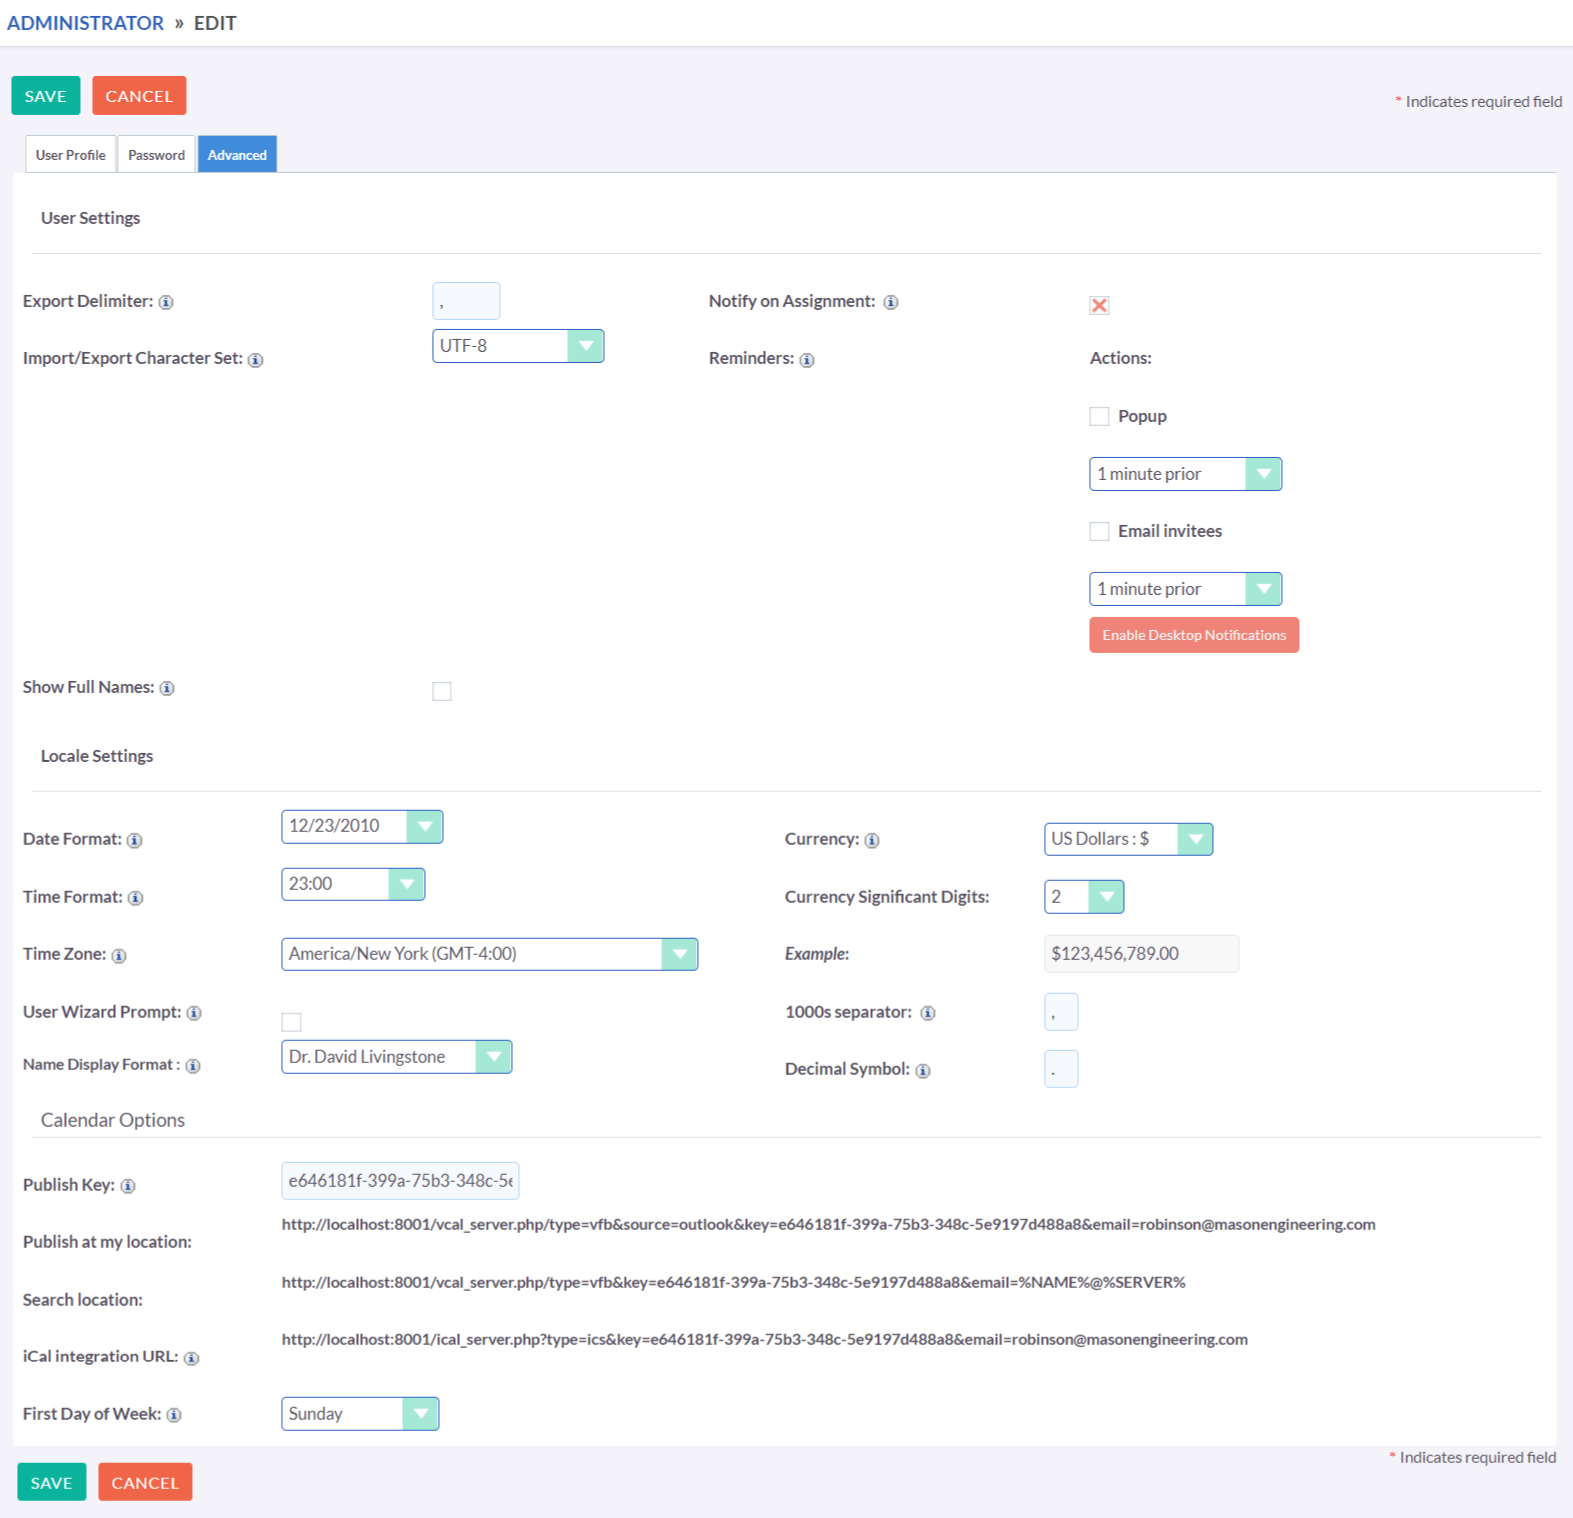Click the Publish Key info icon
Screen dimensions: 1573x1518
(128, 1186)
